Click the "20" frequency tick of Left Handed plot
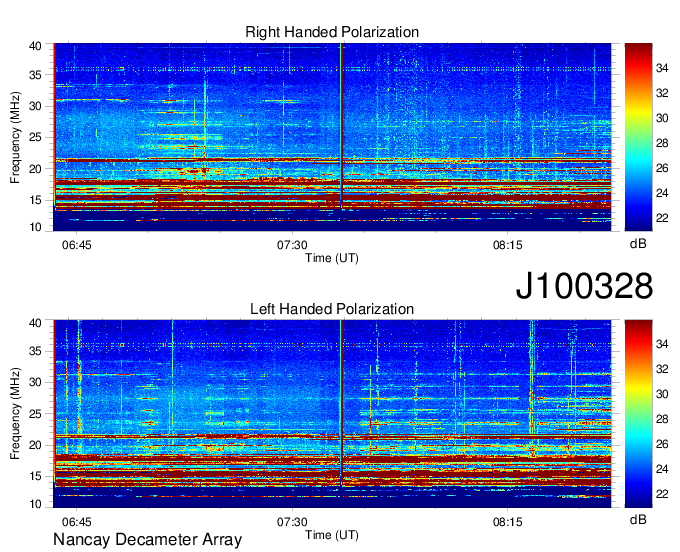This screenshot has height=552, width=680. click(x=35, y=445)
